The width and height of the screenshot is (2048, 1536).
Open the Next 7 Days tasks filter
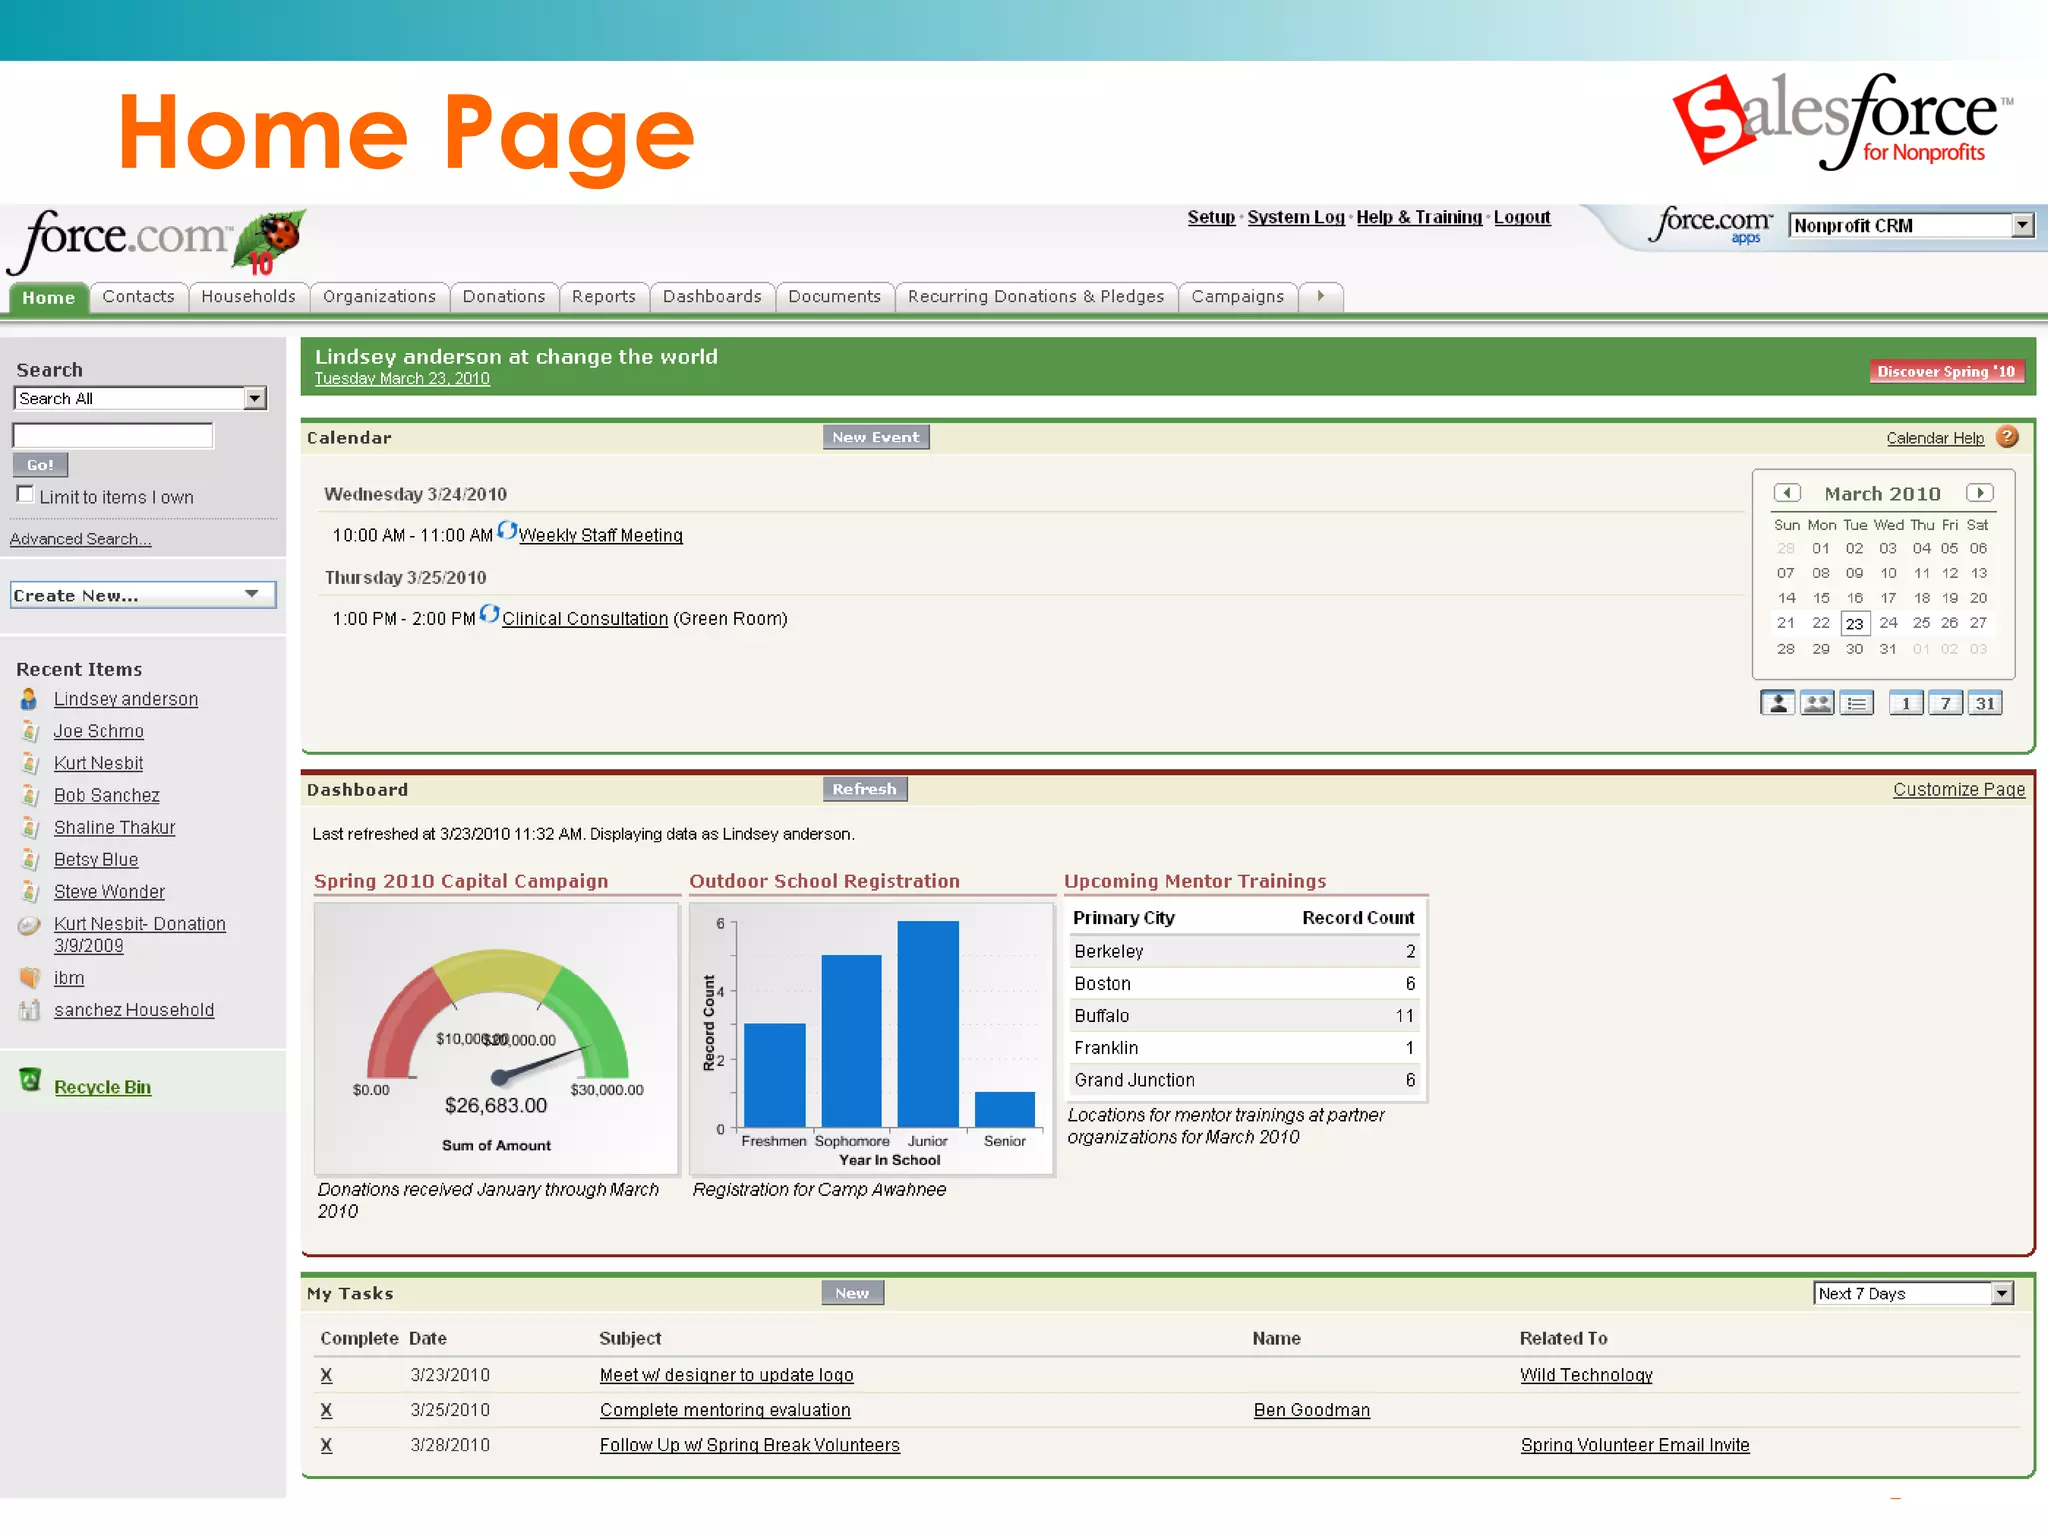point(1913,1293)
